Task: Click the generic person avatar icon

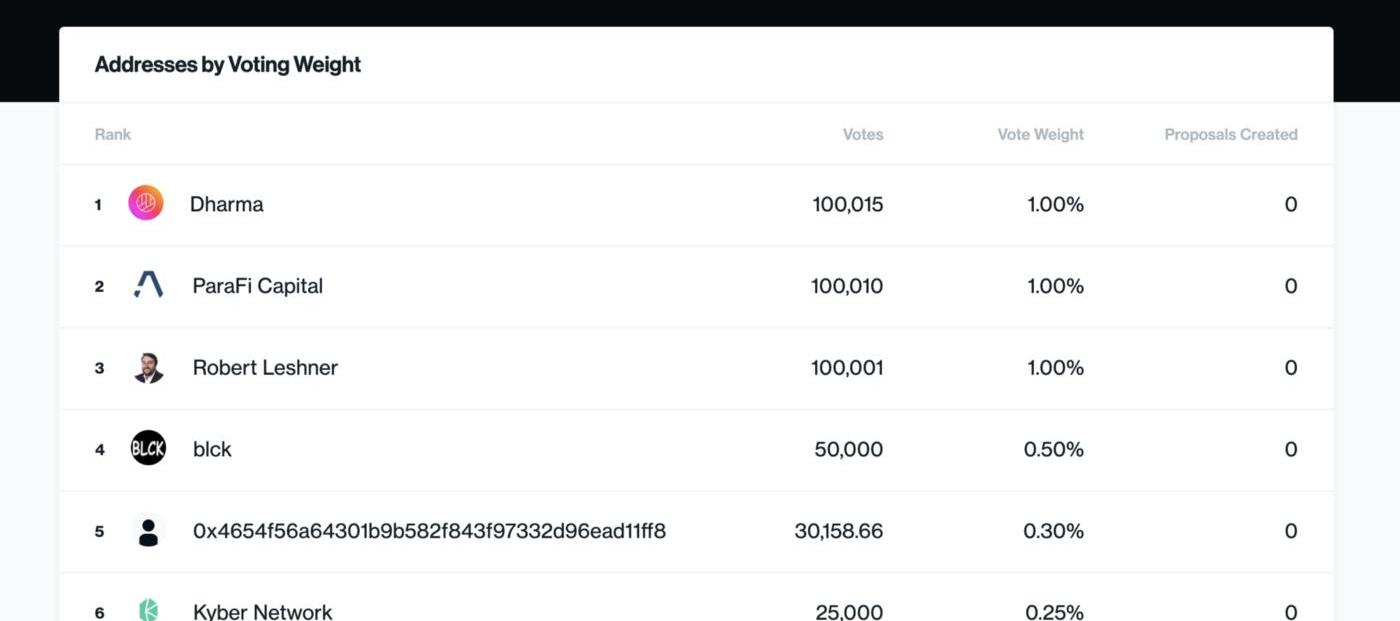Action: point(148,531)
